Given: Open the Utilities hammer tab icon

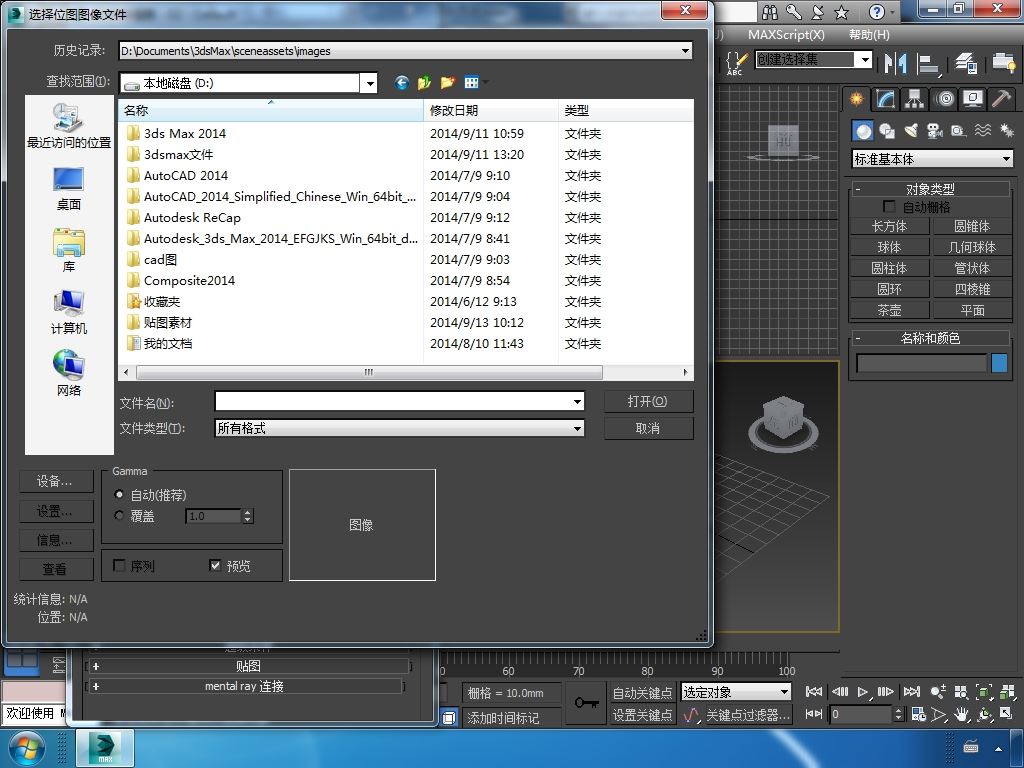Looking at the screenshot, I should (x=1001, y=99).
